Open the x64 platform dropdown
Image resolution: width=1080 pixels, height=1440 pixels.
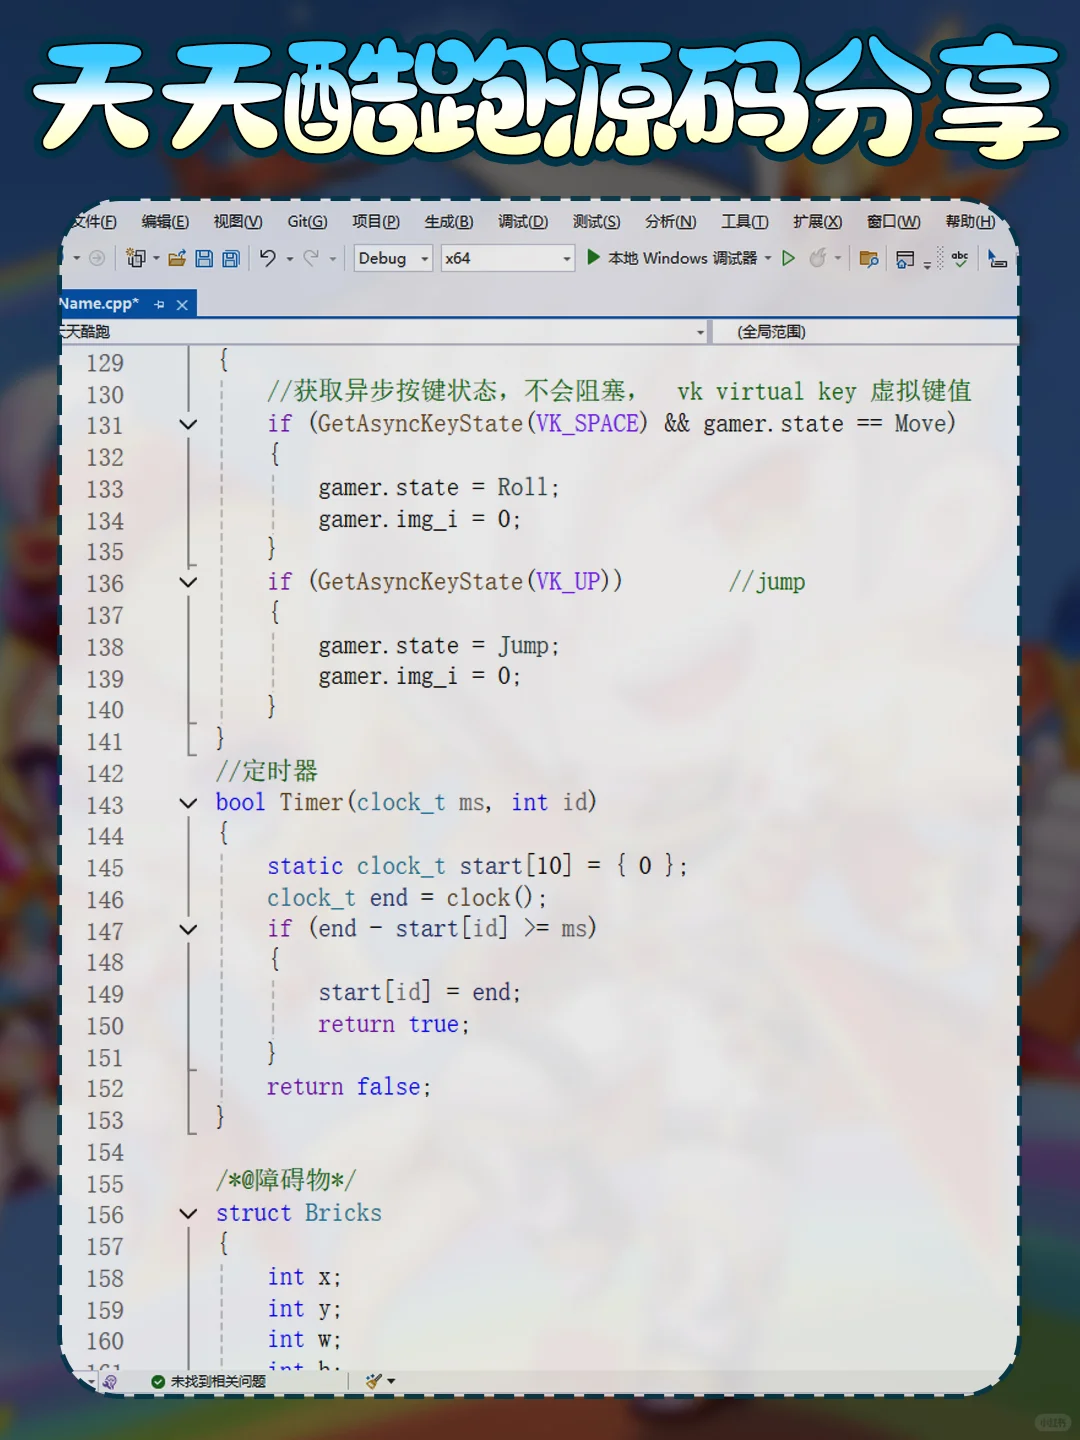coord(508,258)
